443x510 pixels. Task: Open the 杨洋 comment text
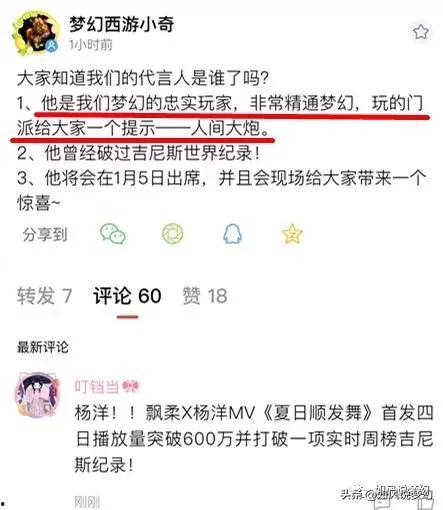(254, 438)
